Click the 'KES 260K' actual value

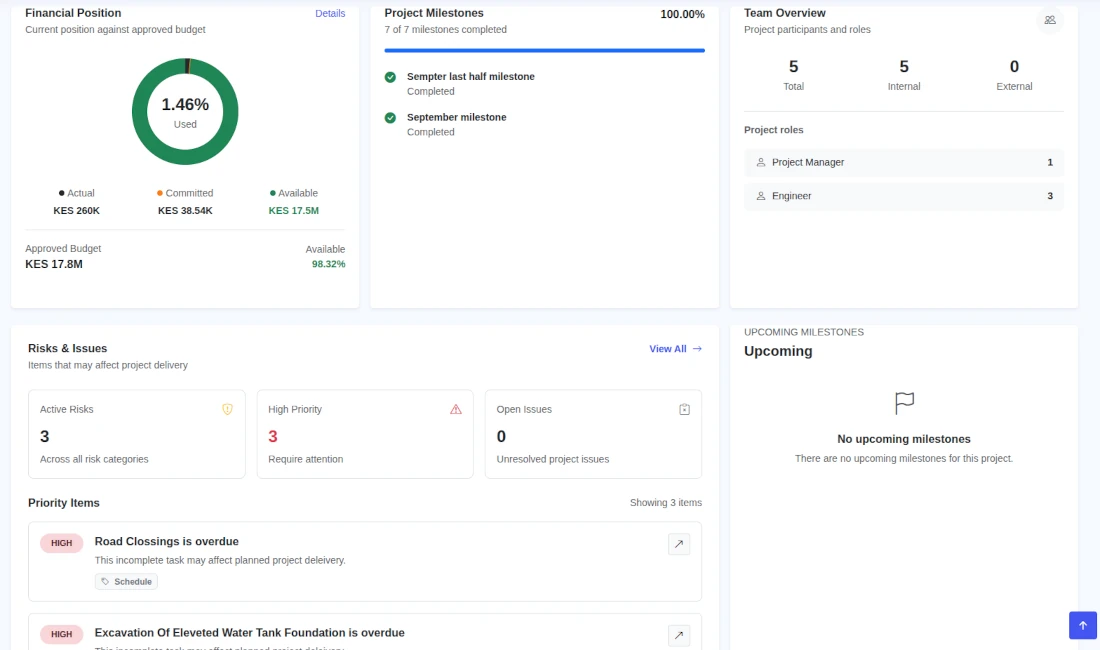76,210
